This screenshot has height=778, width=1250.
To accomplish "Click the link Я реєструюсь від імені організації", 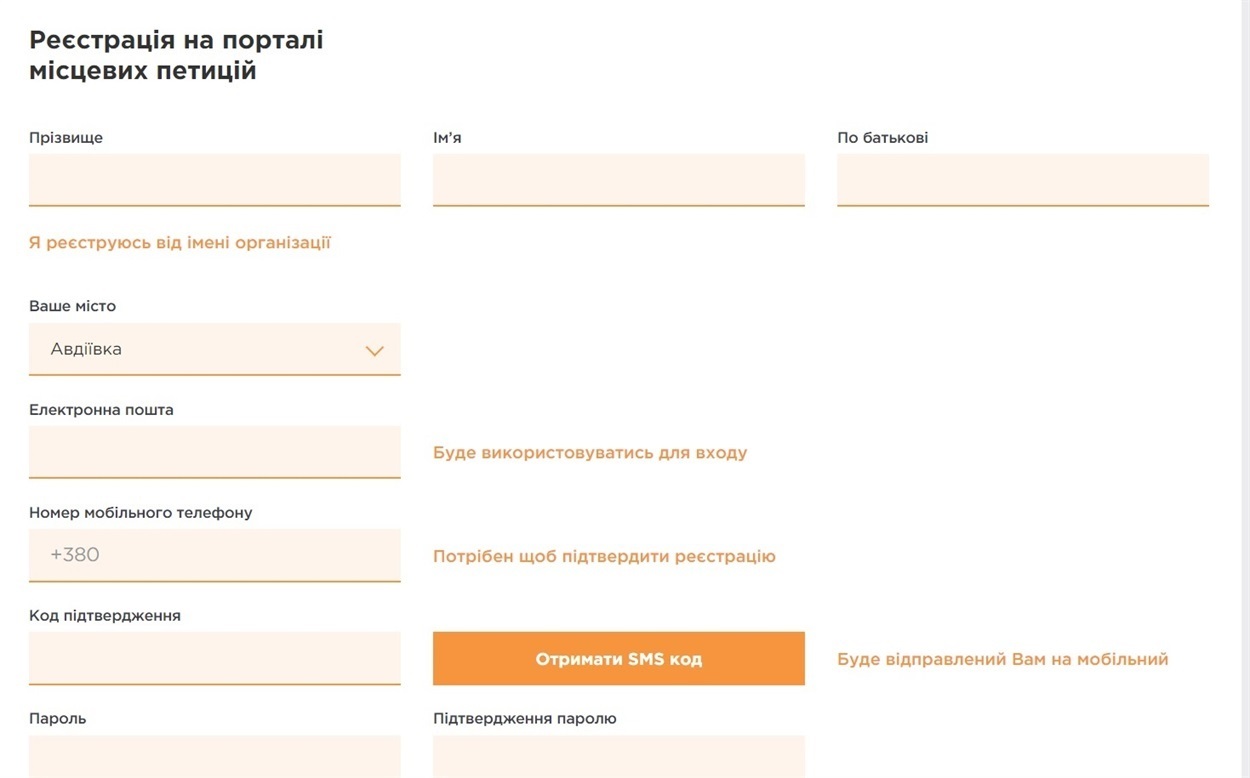I will 180,243.
